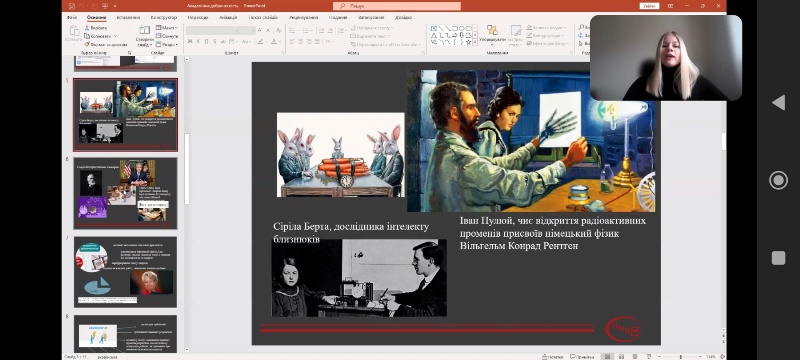Image resolution: width=800 pixels, height=360 pixels.
Task: Select the text box shape in the shapes gallery
Action: pyautogui.click(x=434, y=29)
